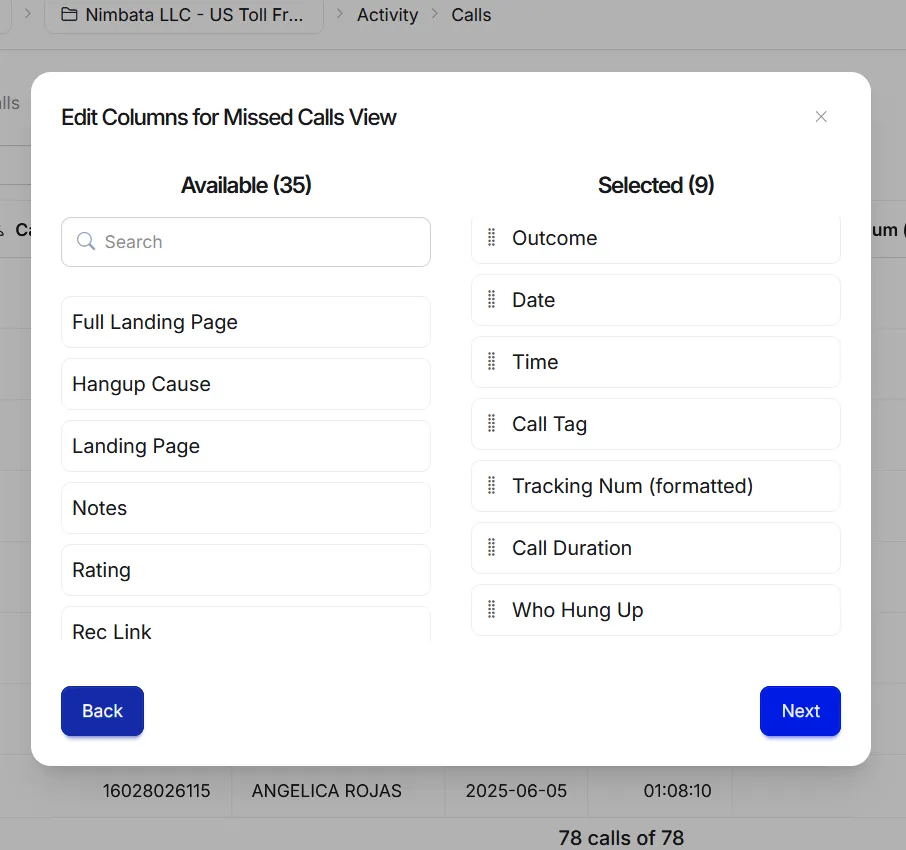906x850 pixels.
Task: Click the Selected (9) heading
Action: coord(656,185)
